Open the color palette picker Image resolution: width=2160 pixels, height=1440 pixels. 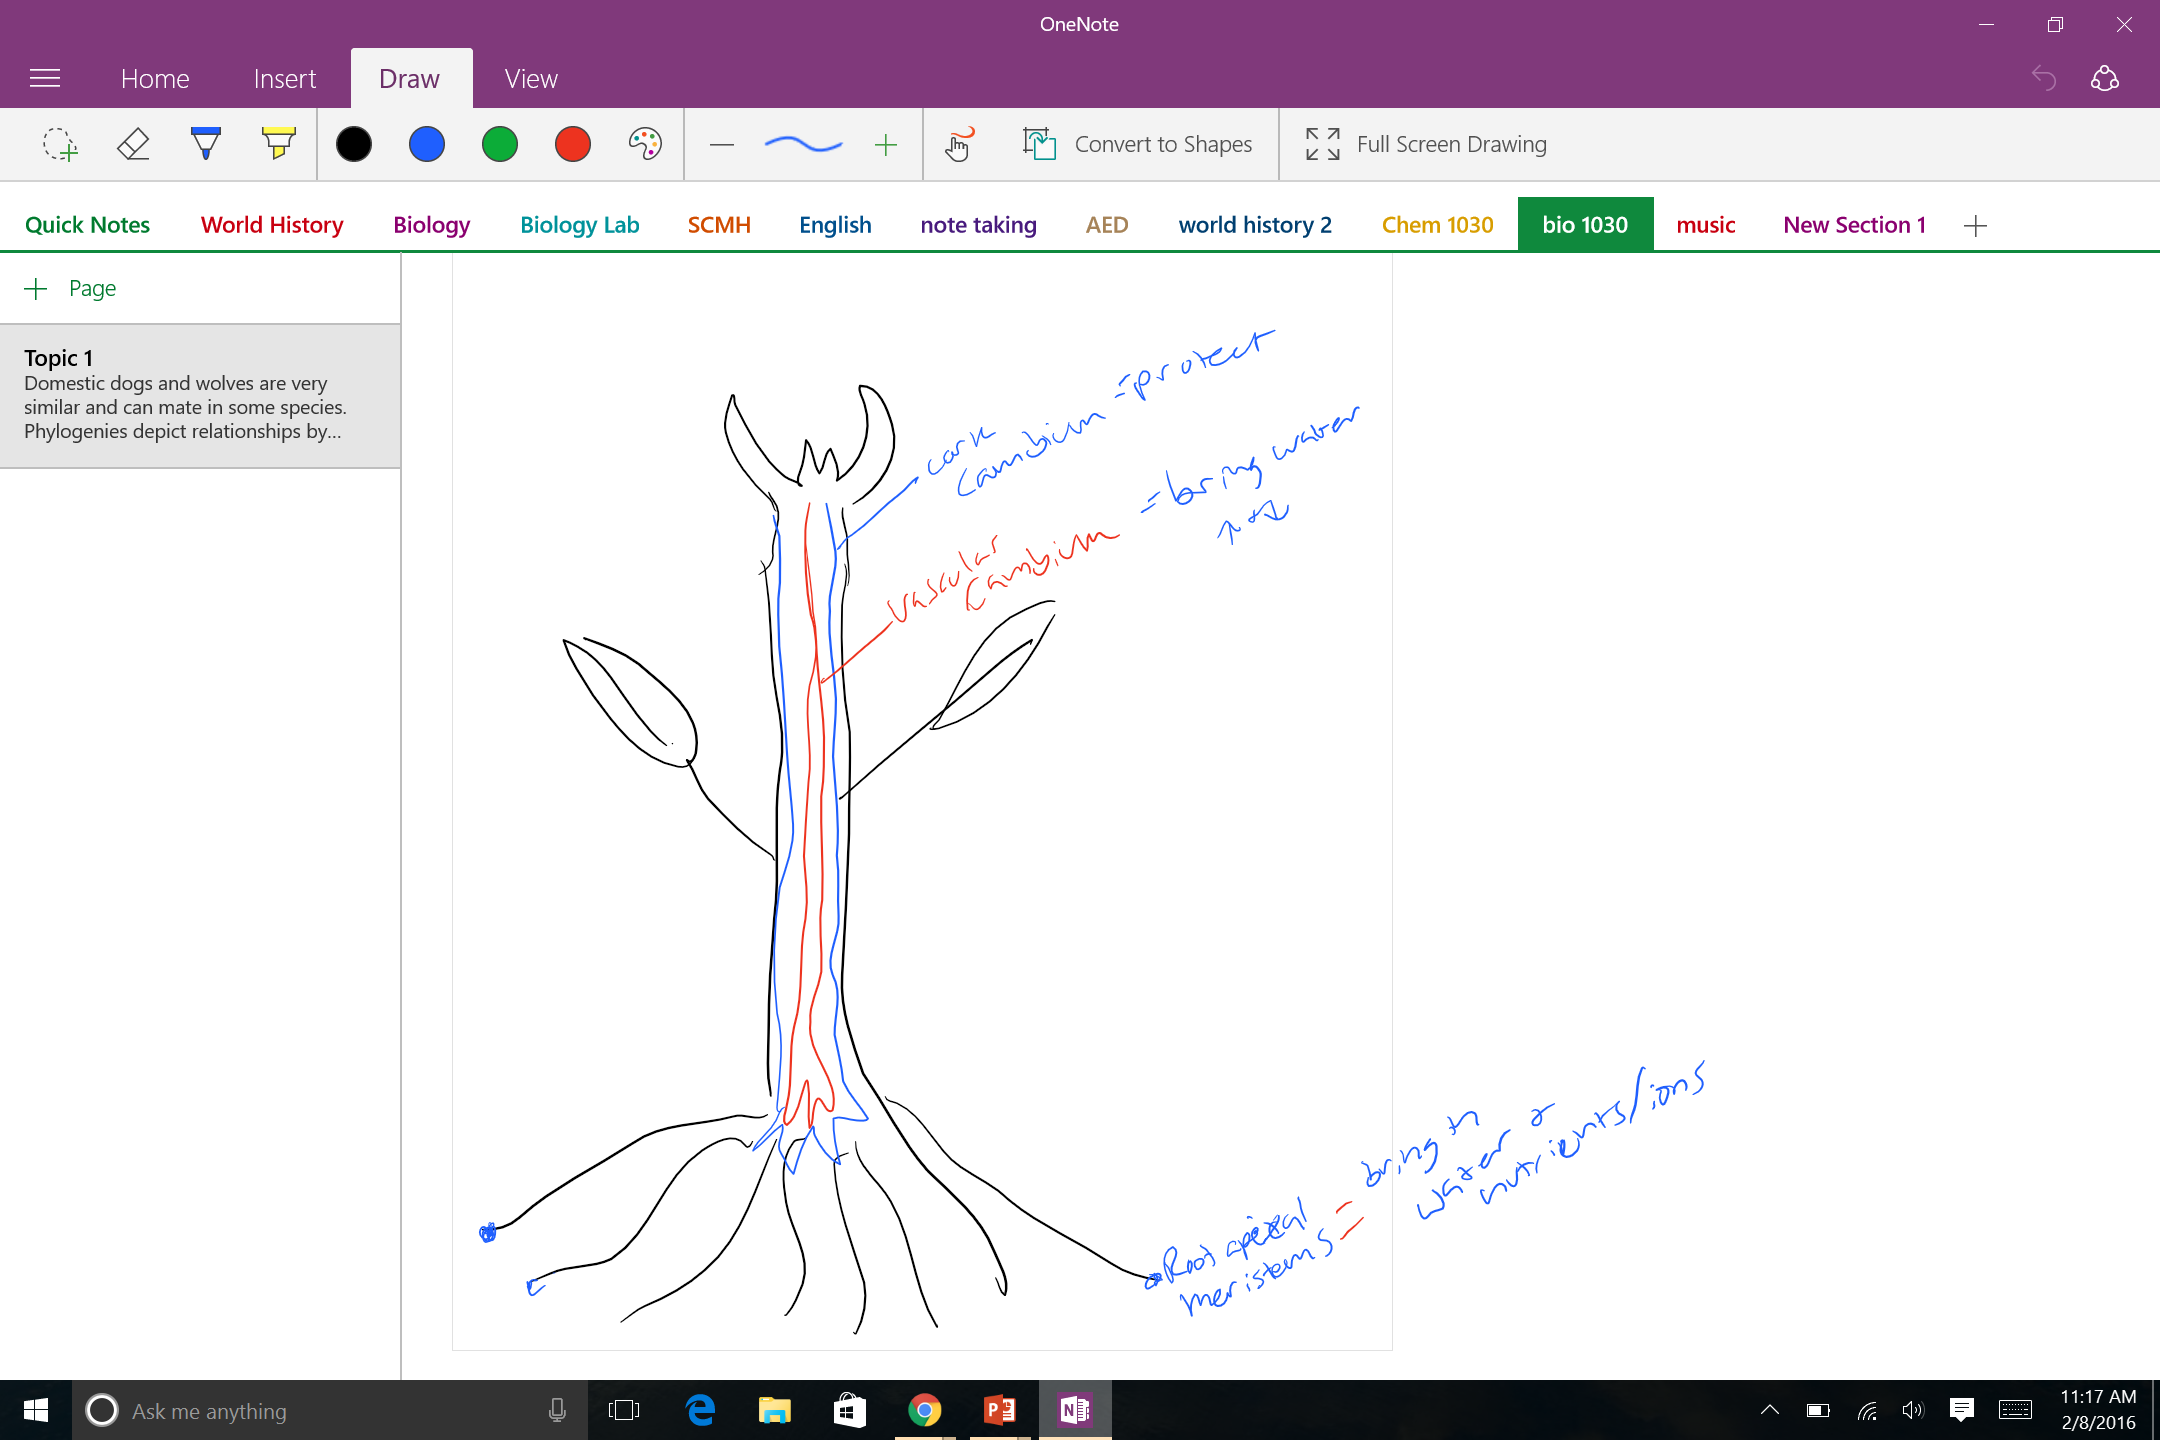(x=645, y=144)
